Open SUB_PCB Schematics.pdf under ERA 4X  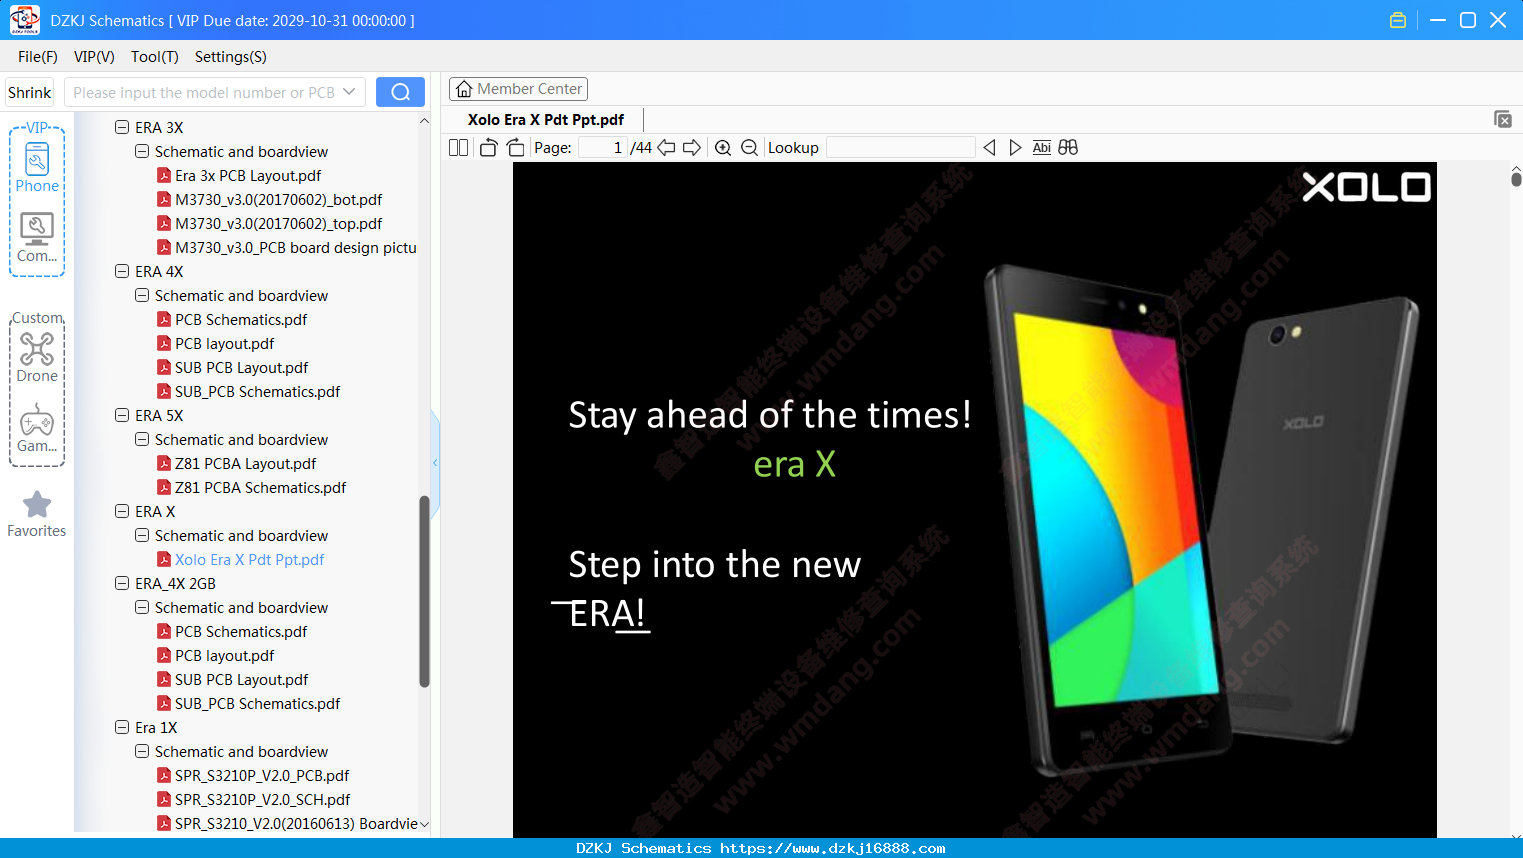257,391
